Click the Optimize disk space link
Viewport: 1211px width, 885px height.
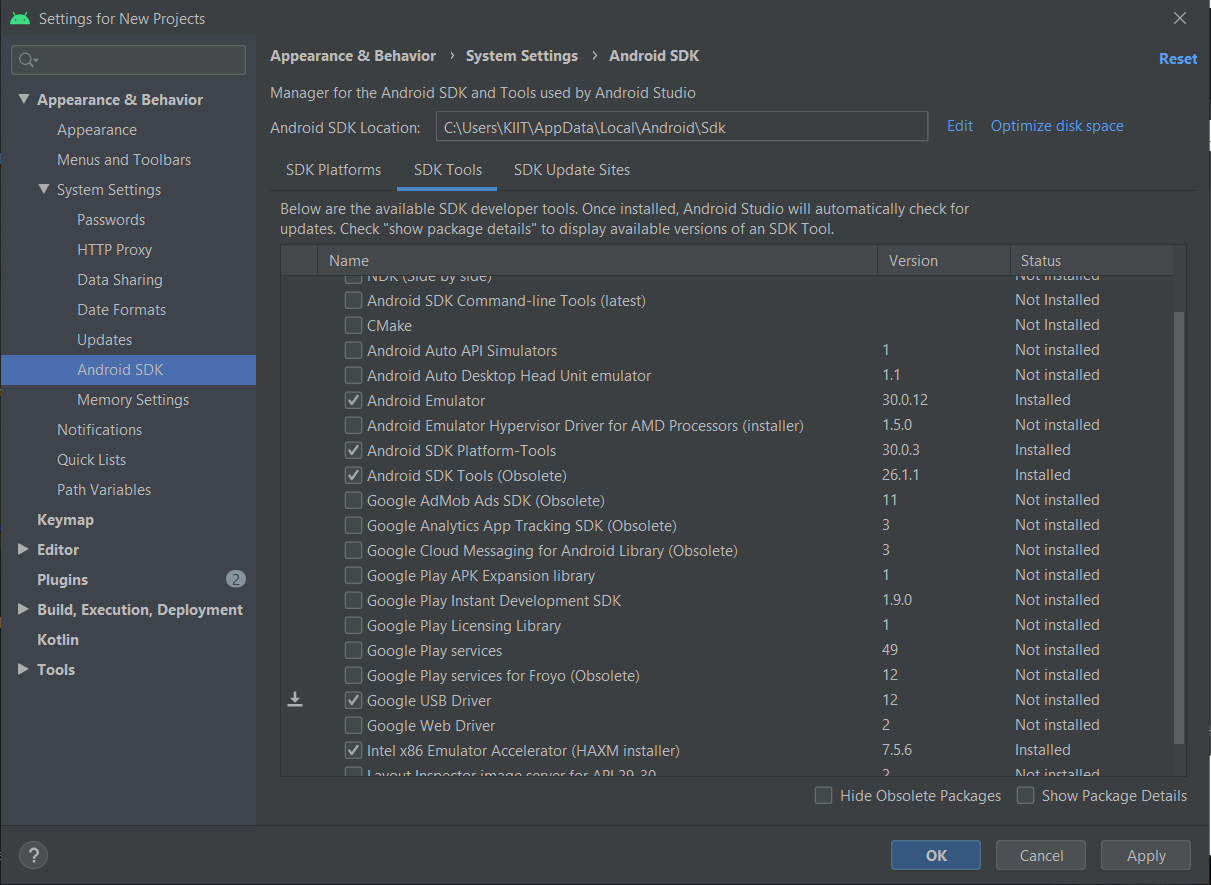pos(1057,125)
